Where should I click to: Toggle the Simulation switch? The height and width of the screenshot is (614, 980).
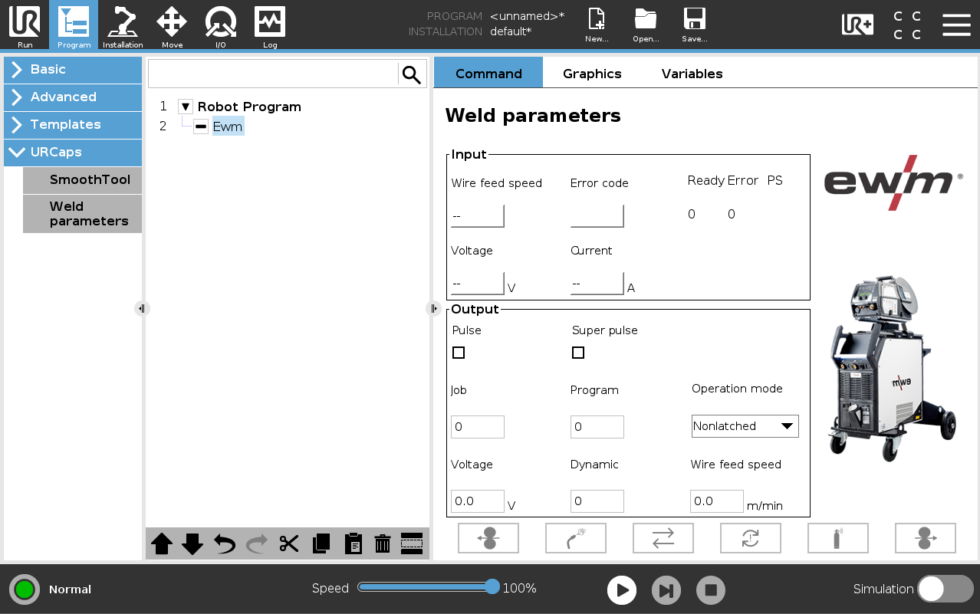tap(944, 589)
